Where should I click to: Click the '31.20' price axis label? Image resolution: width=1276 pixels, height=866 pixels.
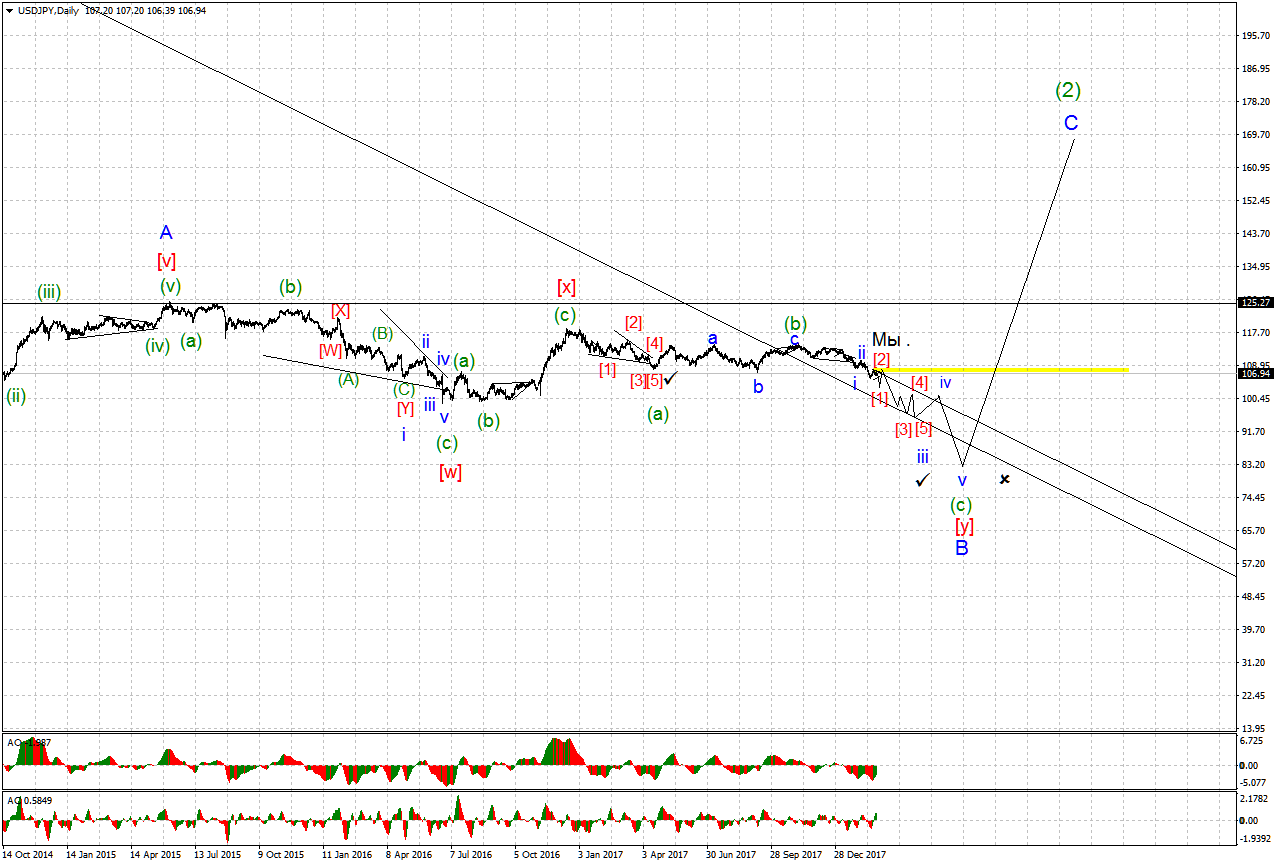click(x=1253, y=662)
